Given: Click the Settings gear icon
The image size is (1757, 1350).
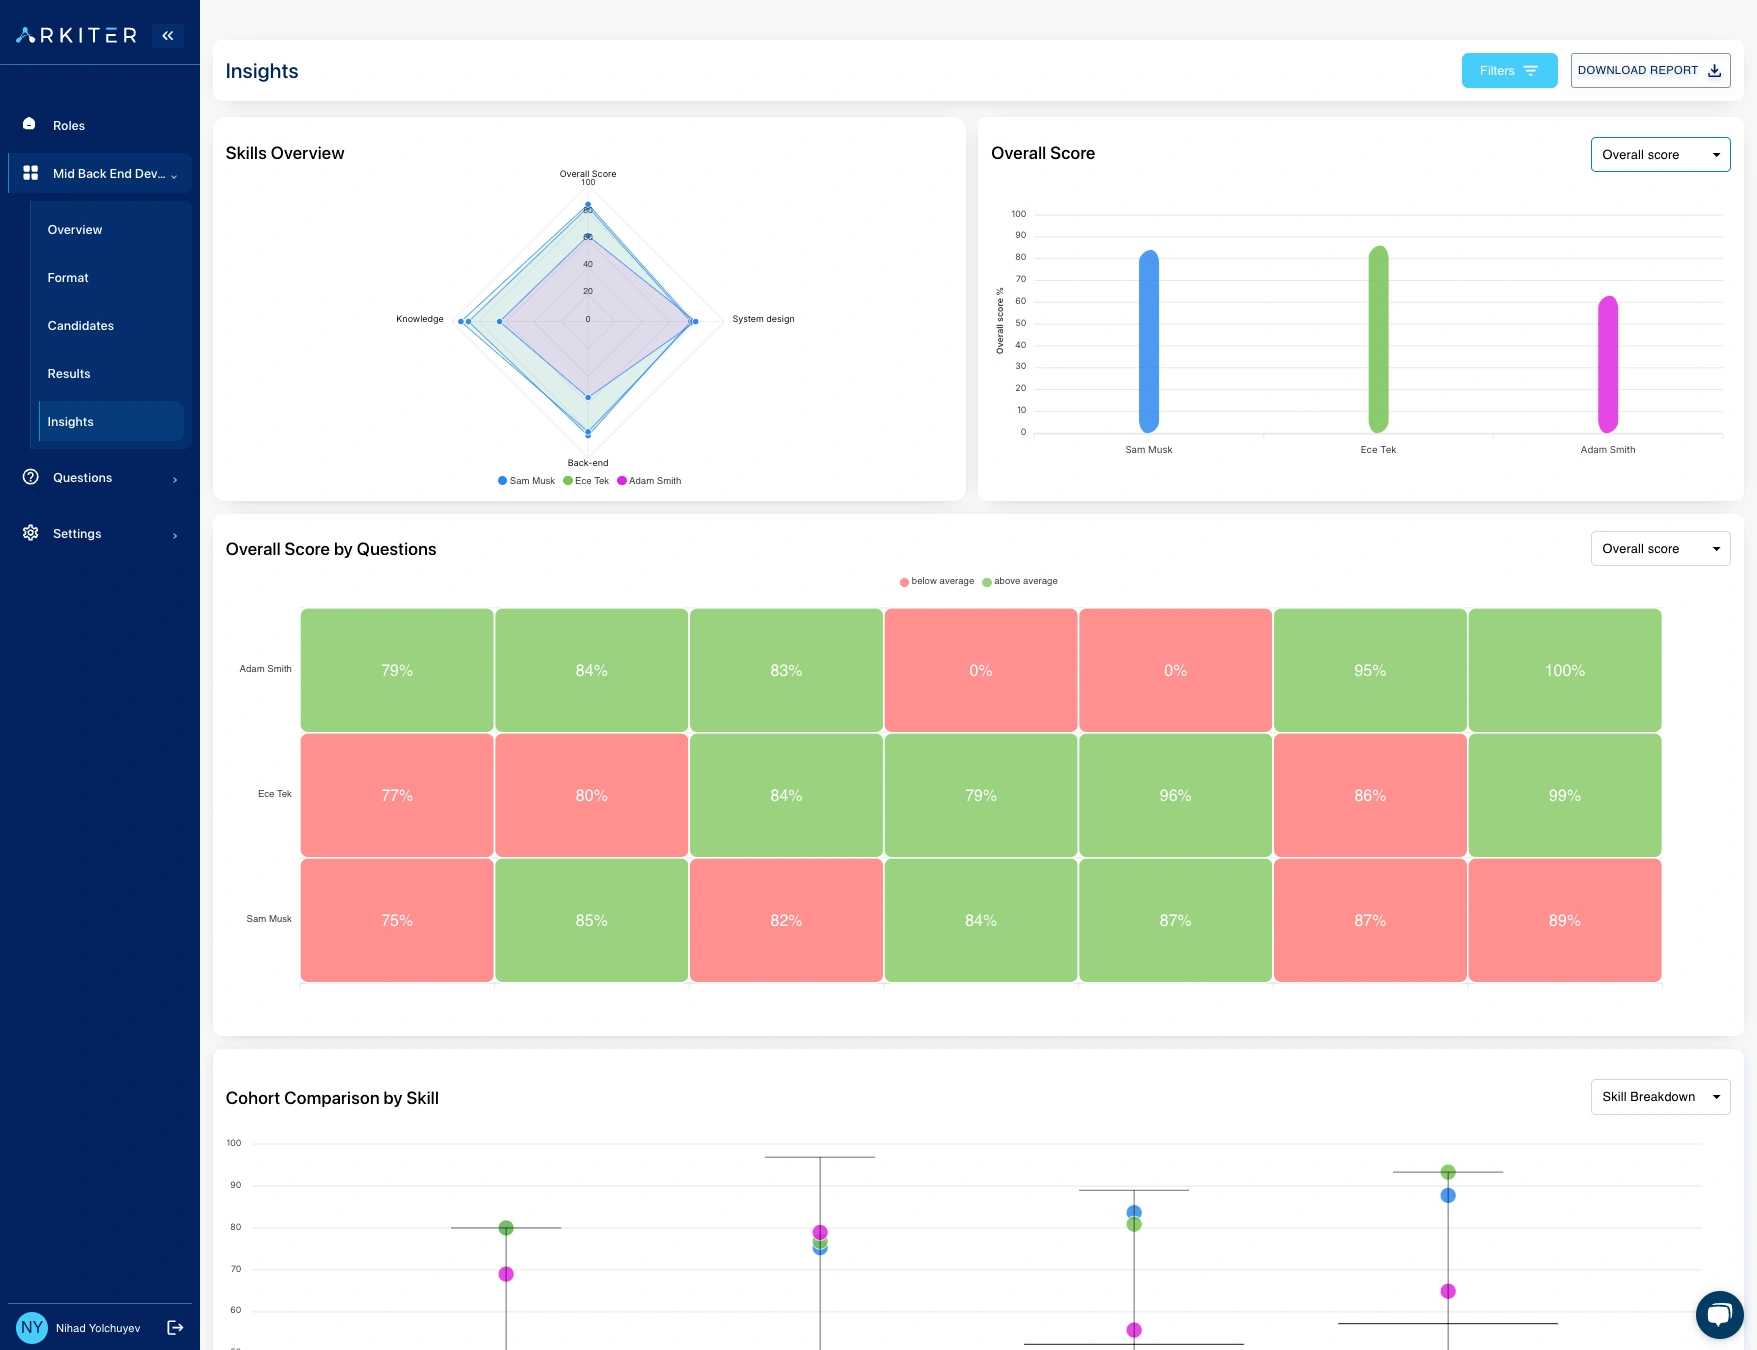Looking at the screenshot, I should pyautogui.click(x=31, y=533).
